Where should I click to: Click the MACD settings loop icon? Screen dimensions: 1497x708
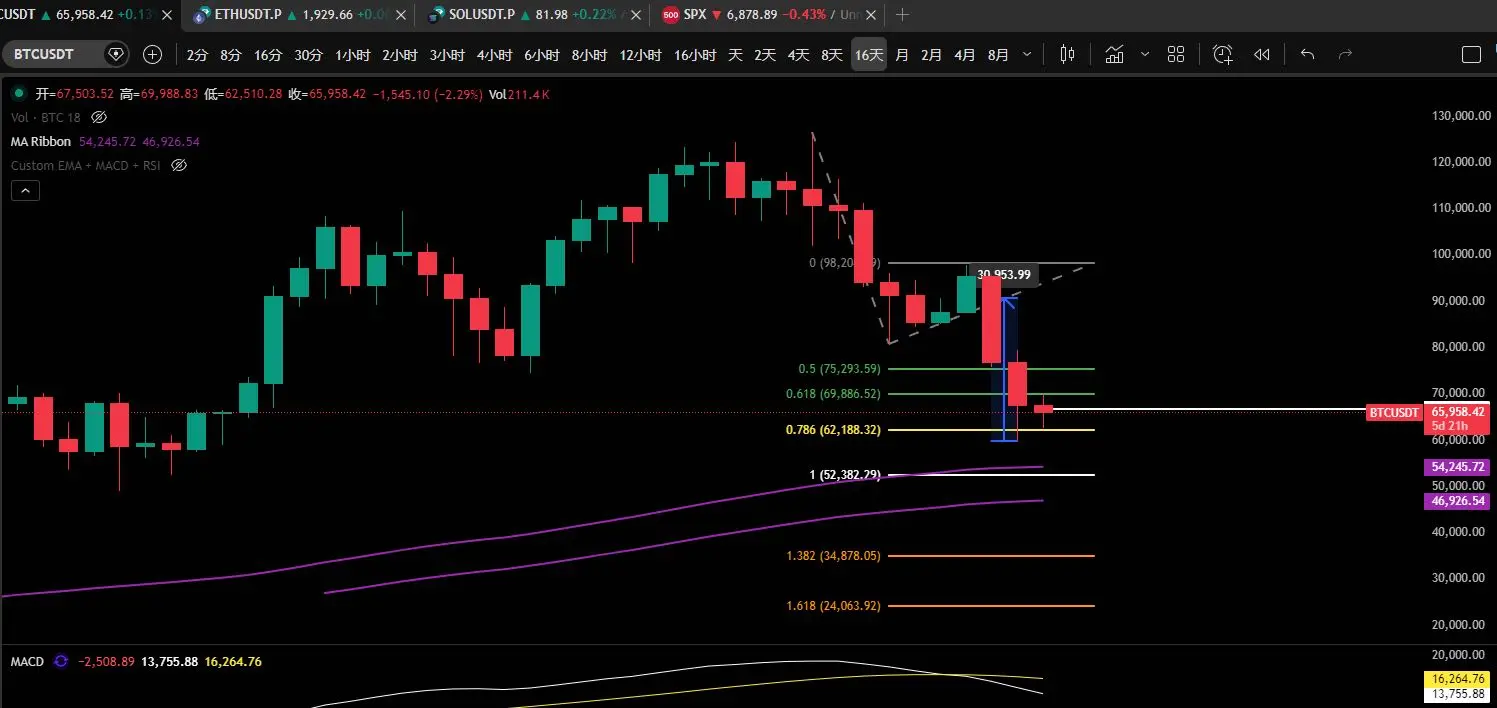61,662
